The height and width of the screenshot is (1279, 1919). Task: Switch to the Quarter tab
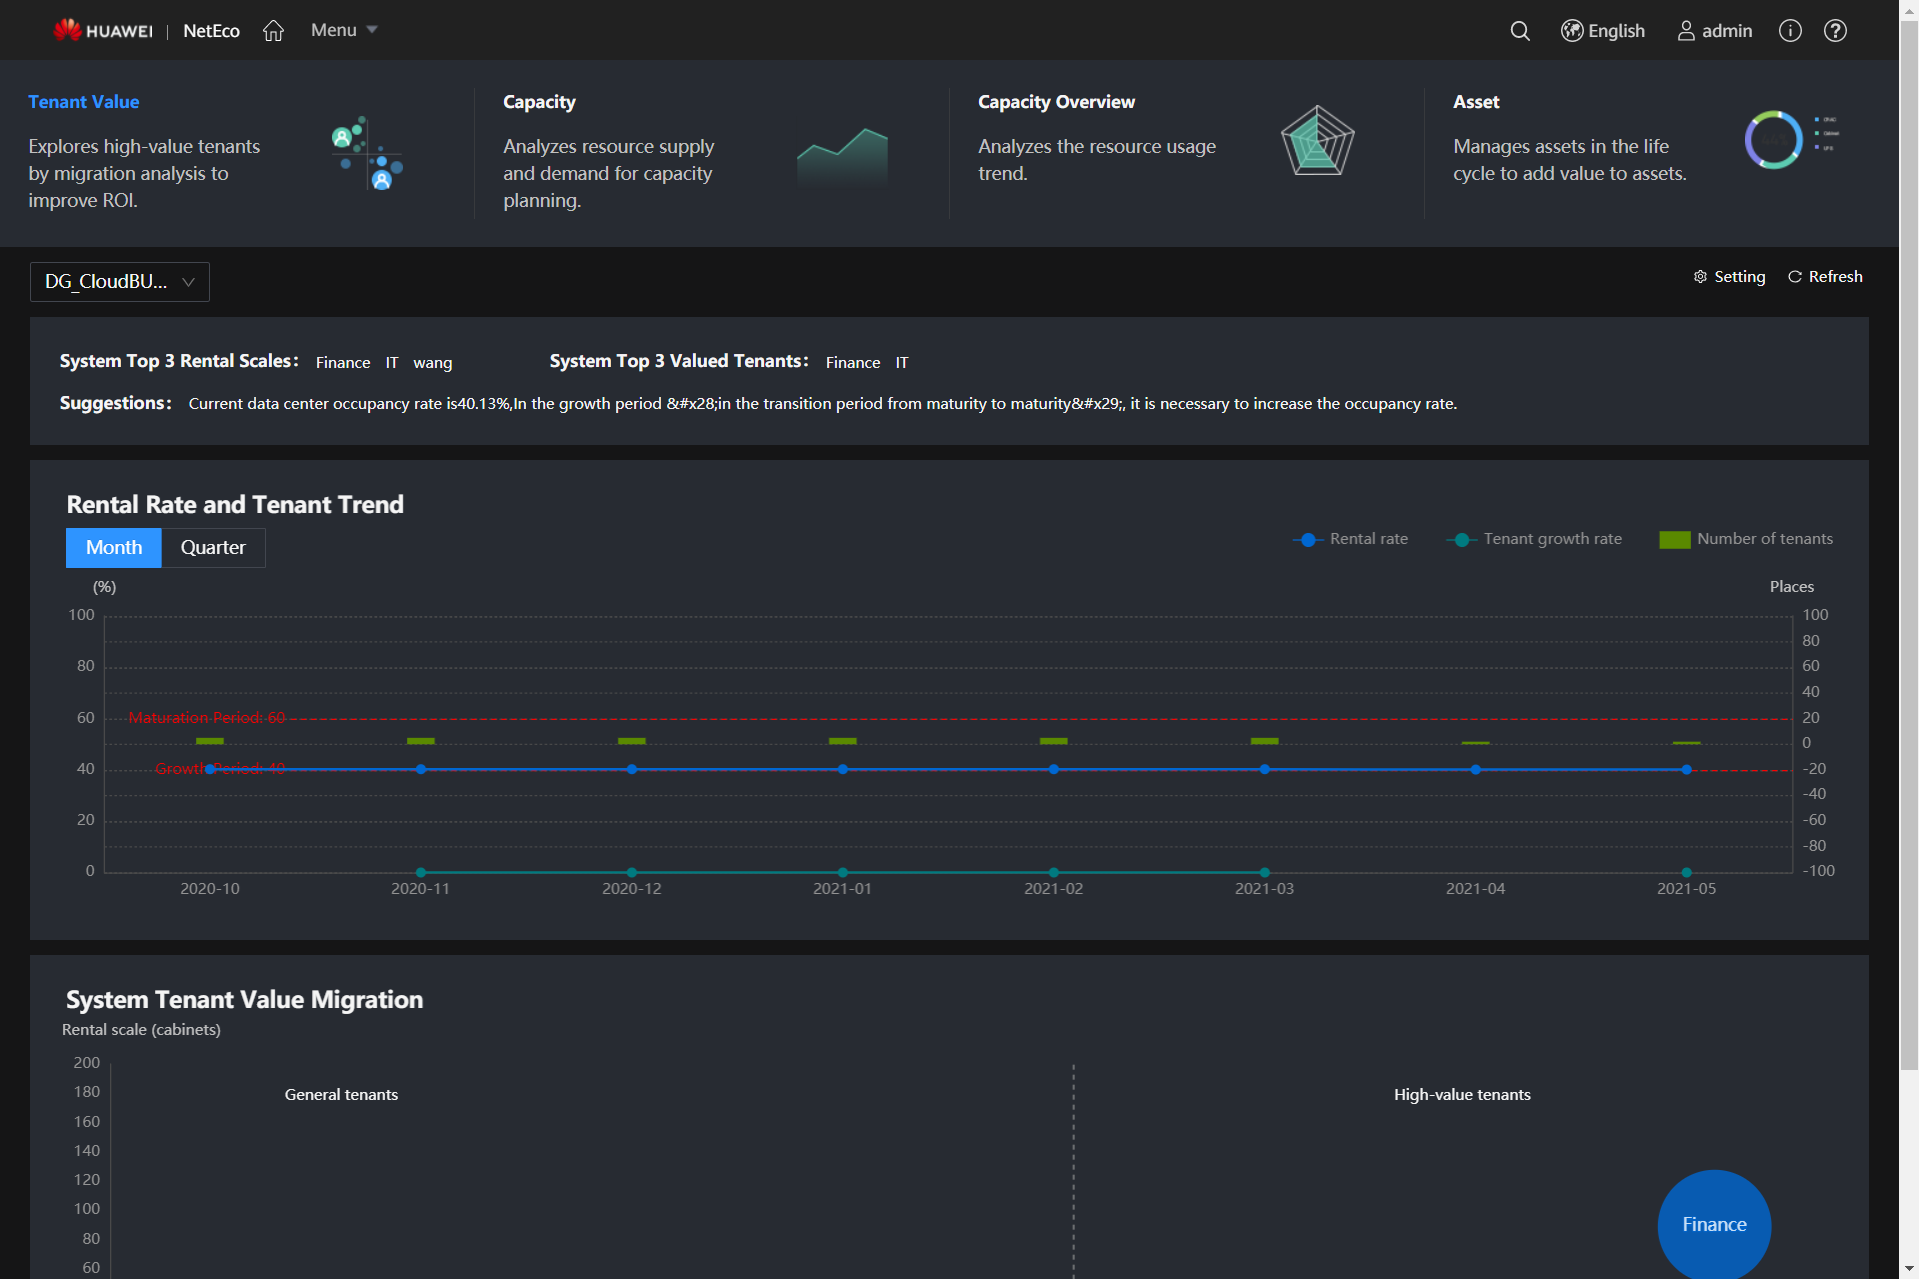coord(212,548)
